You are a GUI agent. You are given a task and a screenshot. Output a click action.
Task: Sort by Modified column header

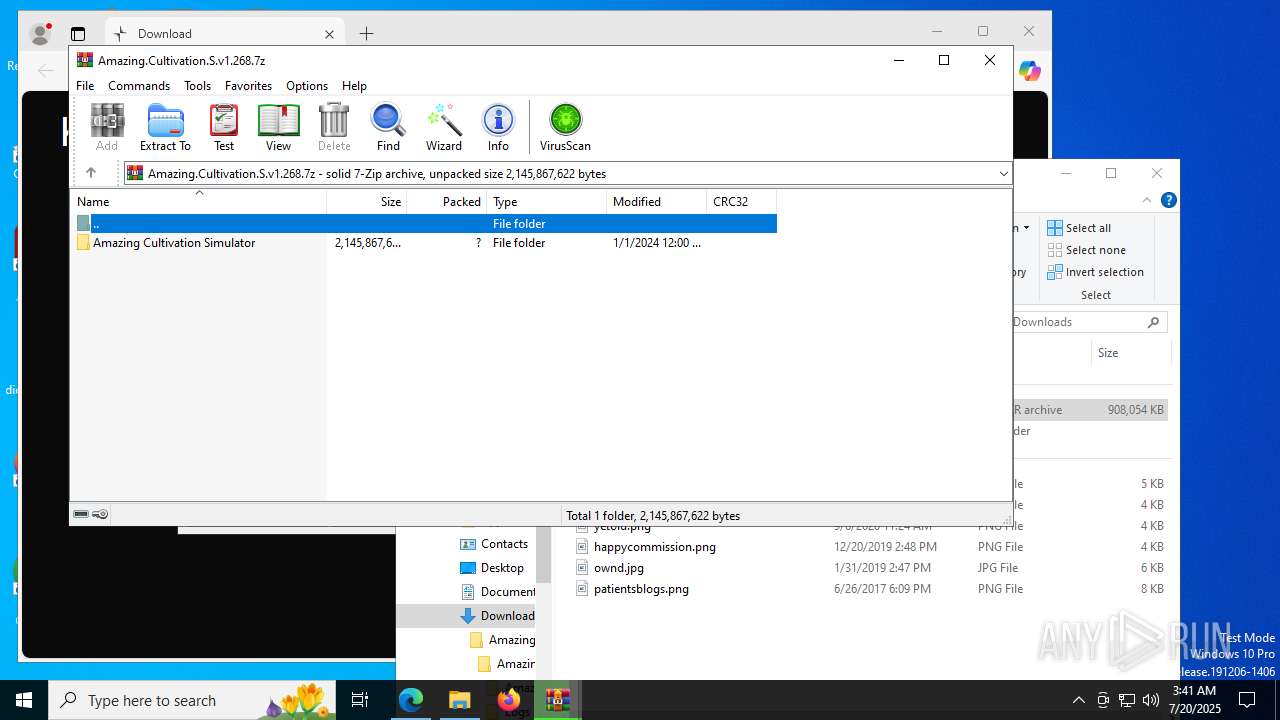pos(657,202)
